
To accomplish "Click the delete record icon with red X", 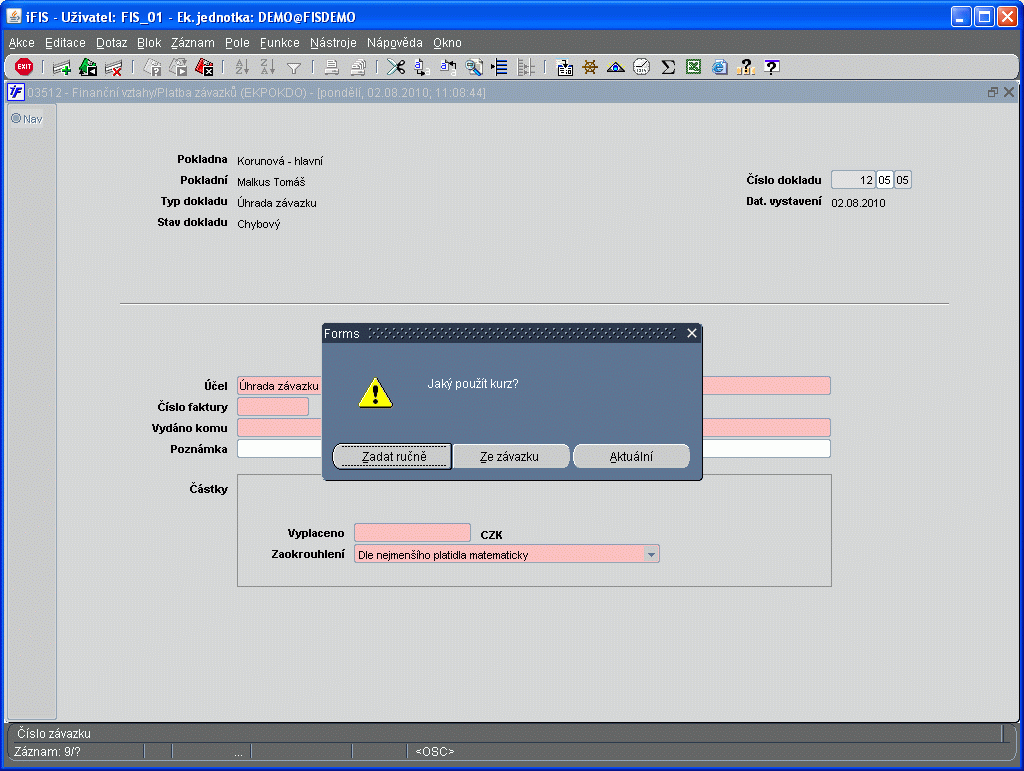I will (x=114, y=67).
